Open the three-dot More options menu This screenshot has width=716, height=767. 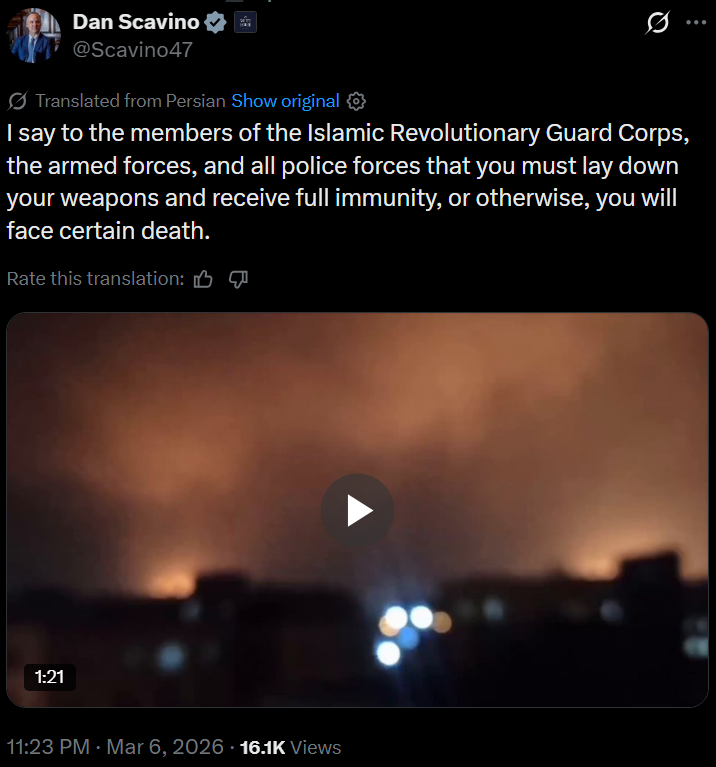pos(695,22)
